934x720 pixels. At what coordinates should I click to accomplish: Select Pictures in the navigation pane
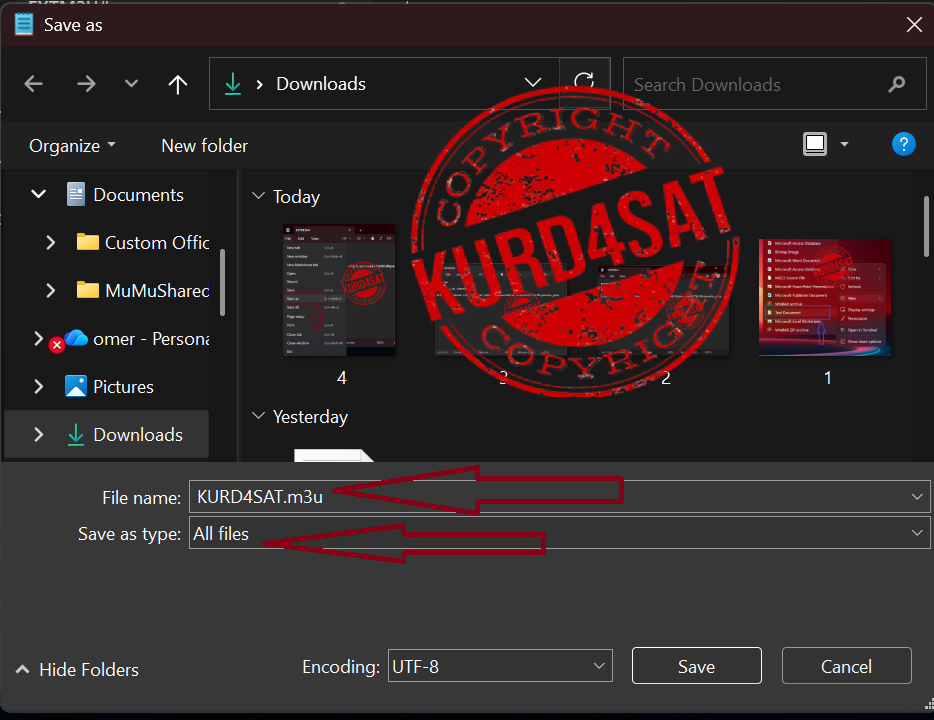123,387
